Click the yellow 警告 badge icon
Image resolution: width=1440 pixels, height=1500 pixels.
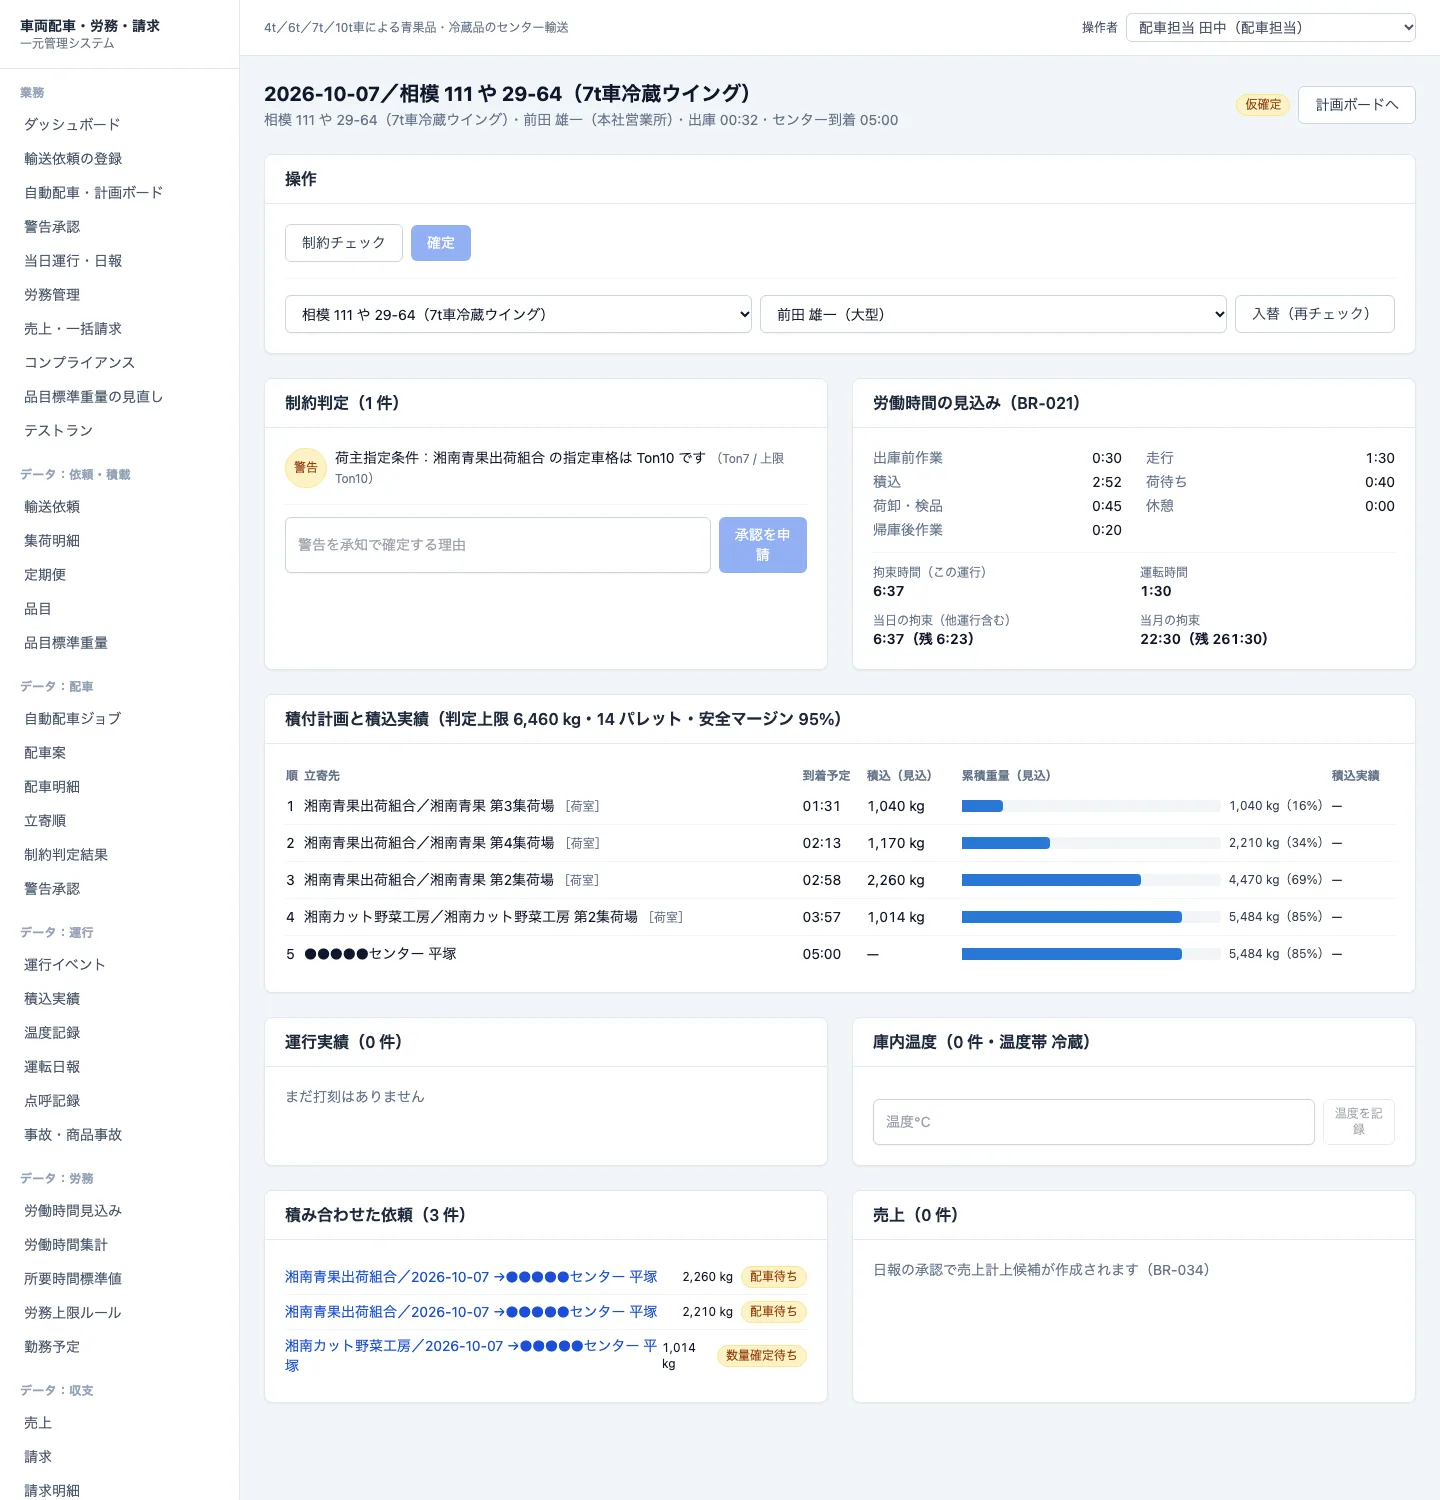pos(306,467)
